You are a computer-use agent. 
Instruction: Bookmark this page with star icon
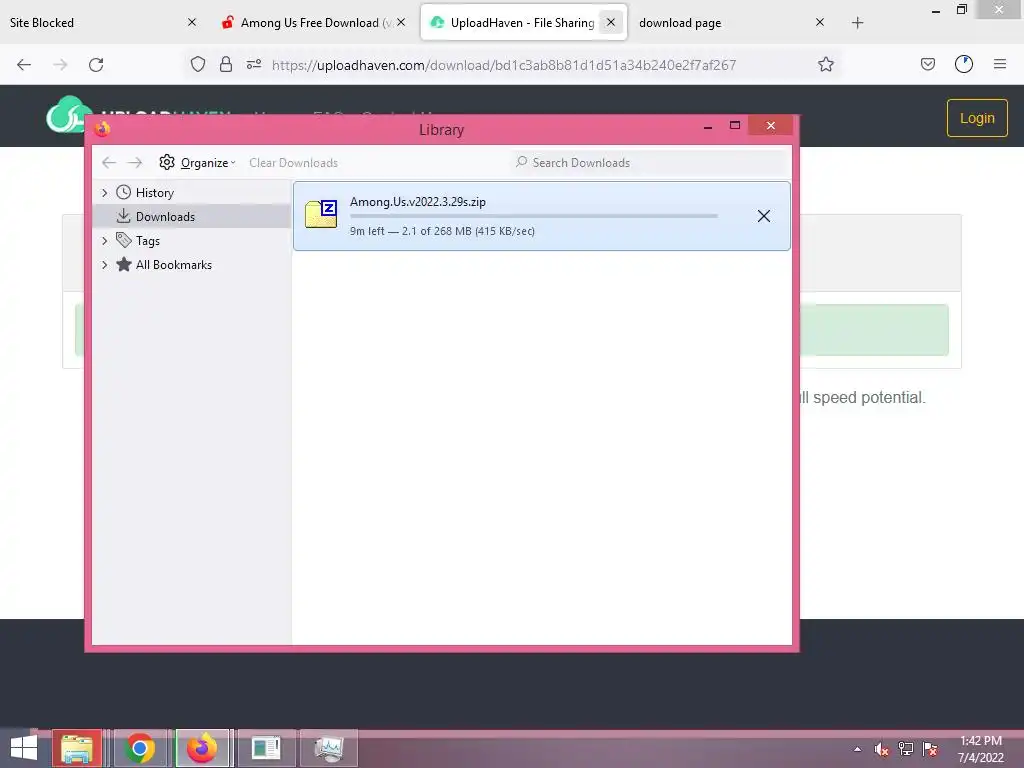point(825,64)
